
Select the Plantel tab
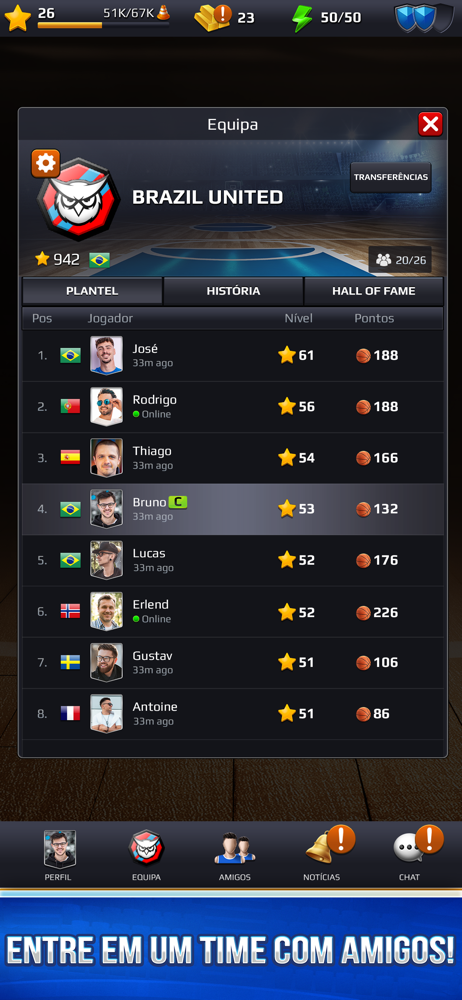click(92, 291)
